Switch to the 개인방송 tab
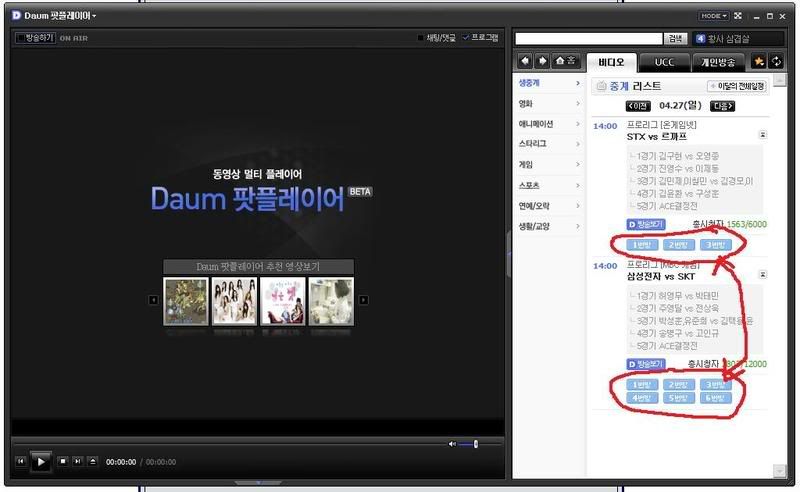The height and width of the screenshot is (492, 800). (718, 62)
